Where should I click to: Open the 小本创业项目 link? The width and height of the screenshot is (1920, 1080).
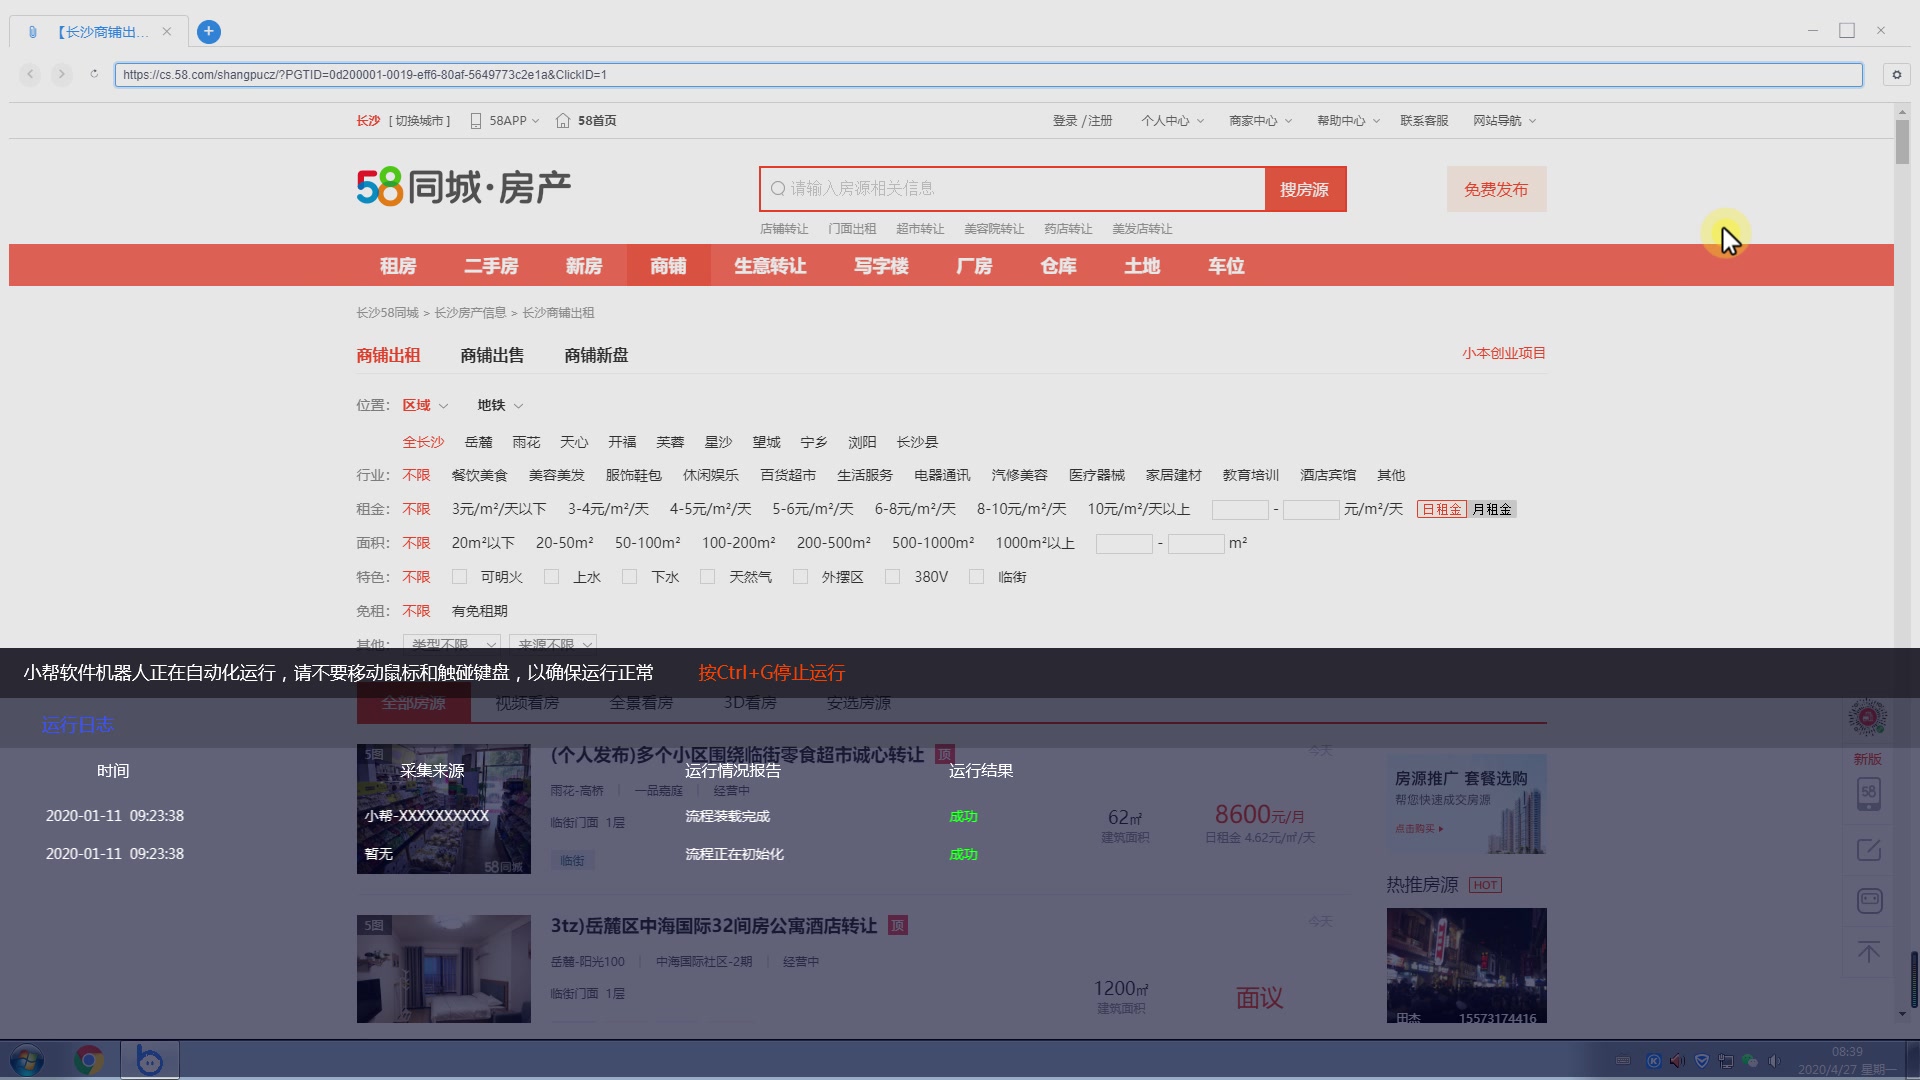(1504, 353)
